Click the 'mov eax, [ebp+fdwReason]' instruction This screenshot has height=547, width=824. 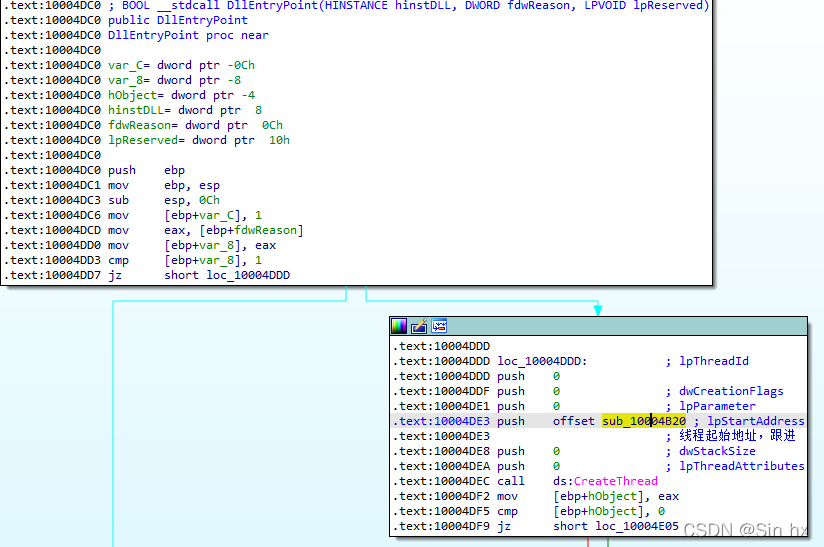[205, 230]
